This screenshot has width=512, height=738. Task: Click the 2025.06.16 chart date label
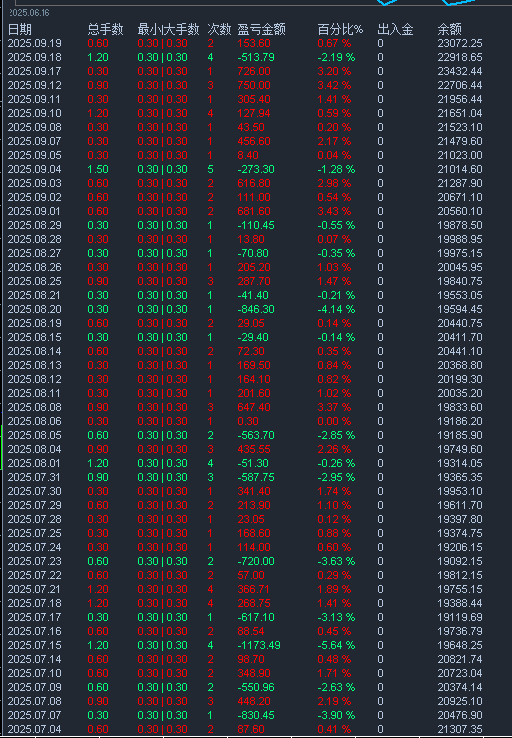point(29,13)
